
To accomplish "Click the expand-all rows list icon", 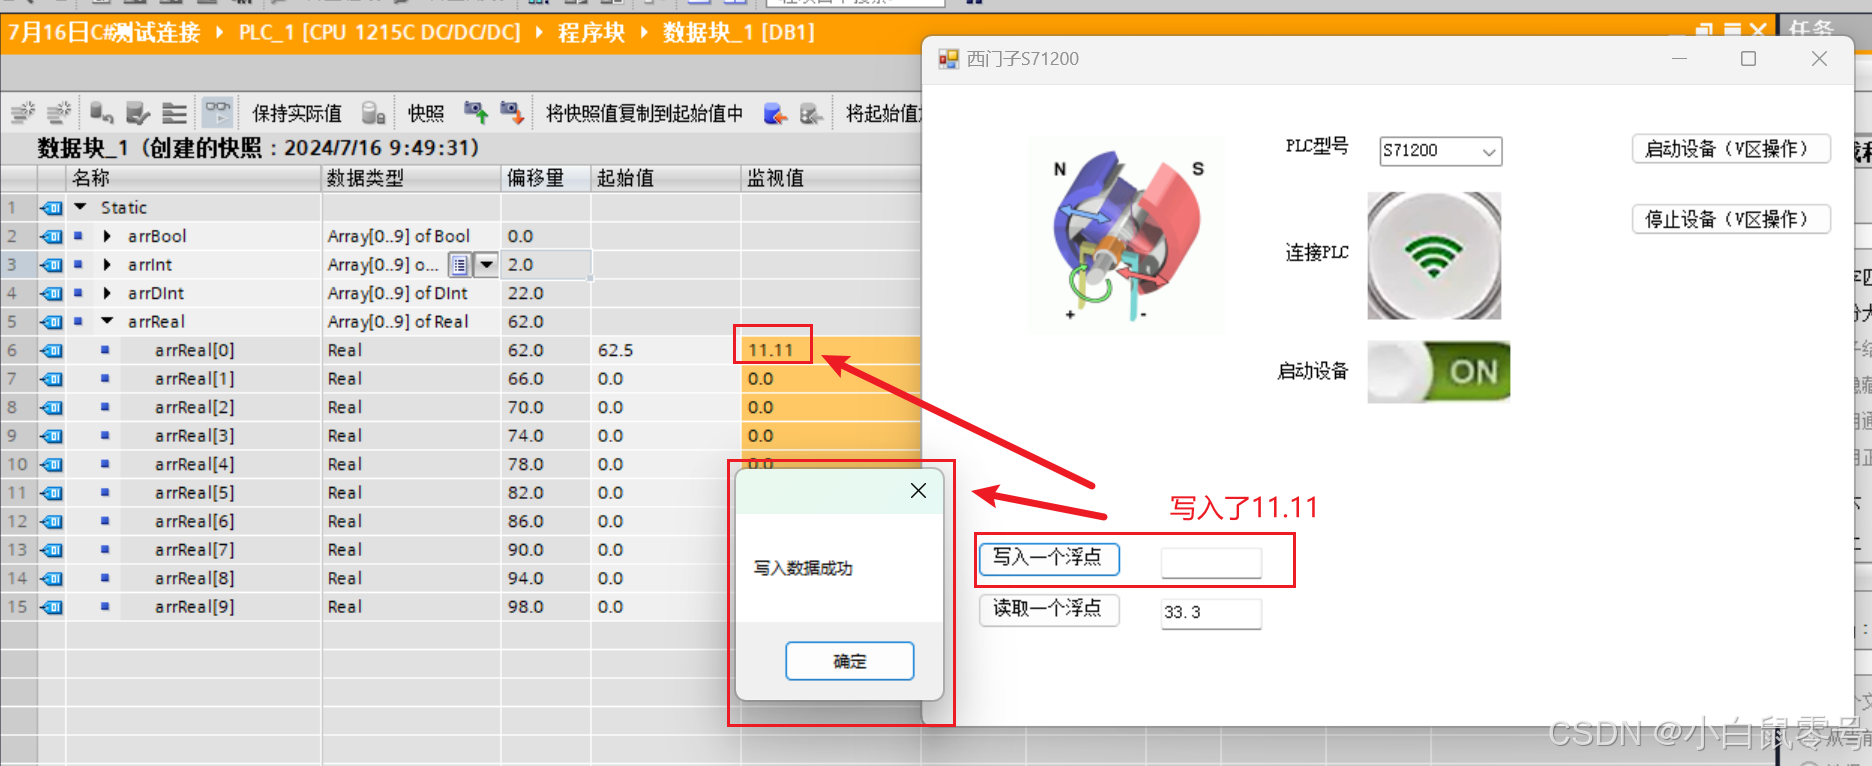I will [x=175, y=112].
